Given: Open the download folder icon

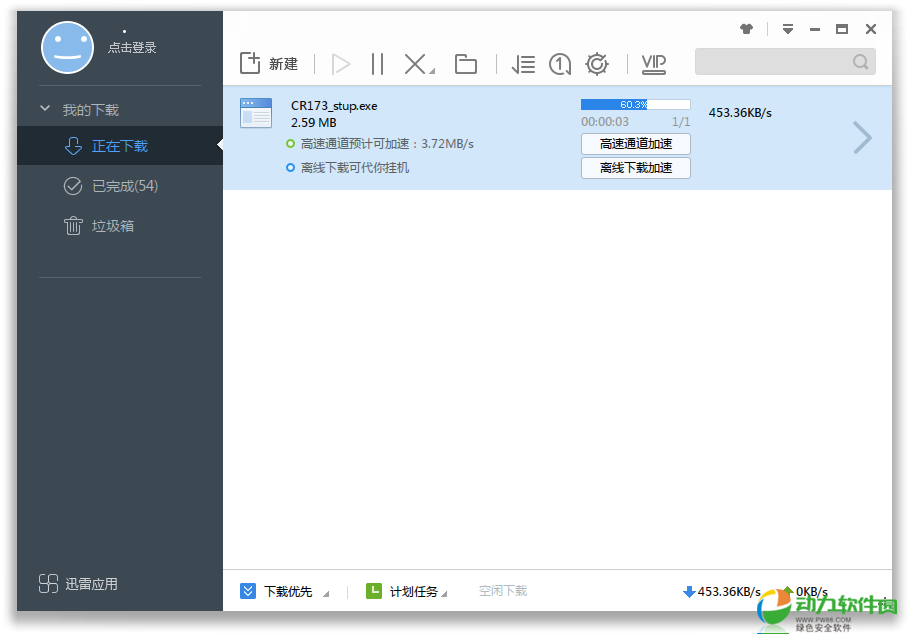Looking at the screenshot, I should tap(466, 64).
